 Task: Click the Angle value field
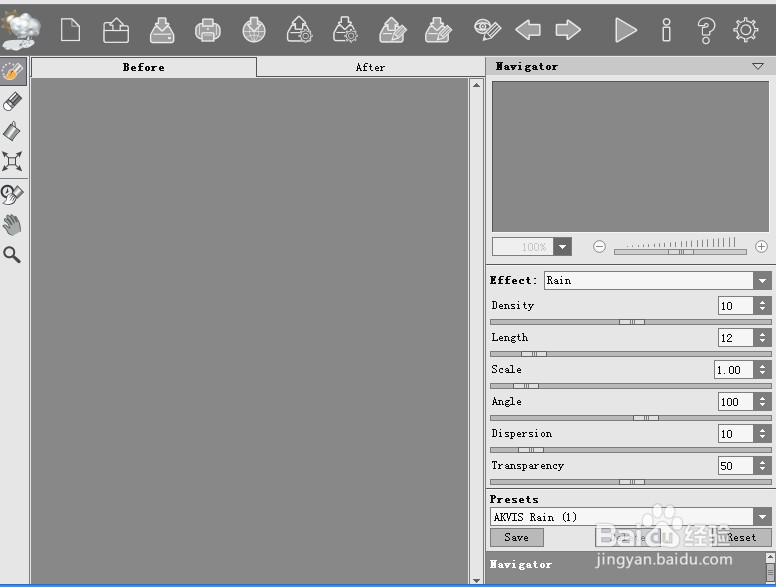735,402
